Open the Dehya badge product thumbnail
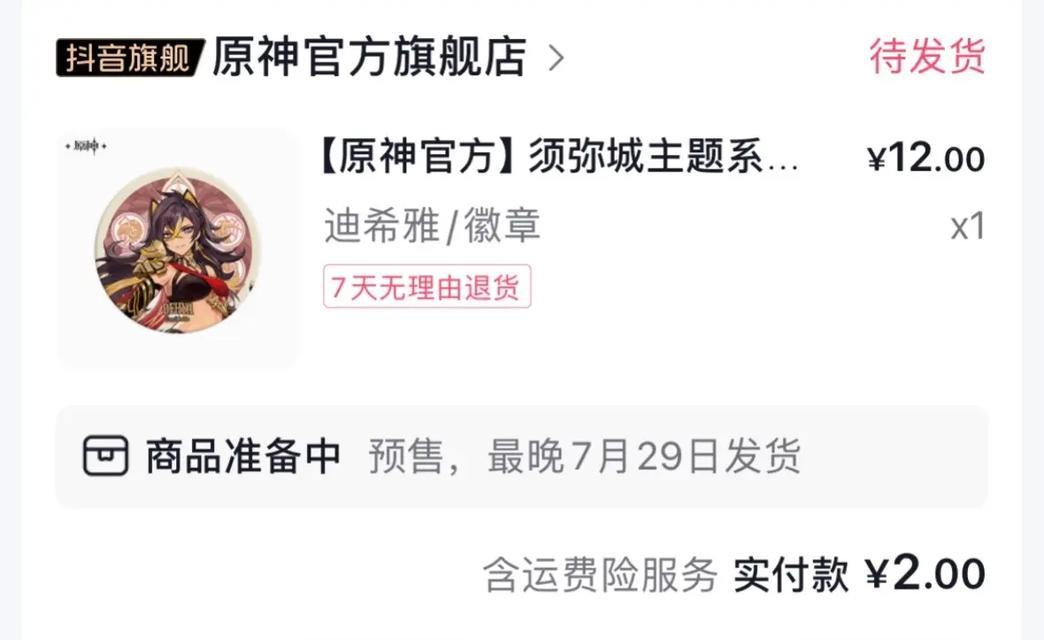The width and height of the screenshot is (1044, 640). pyautogui.click(x=178, y=248)
